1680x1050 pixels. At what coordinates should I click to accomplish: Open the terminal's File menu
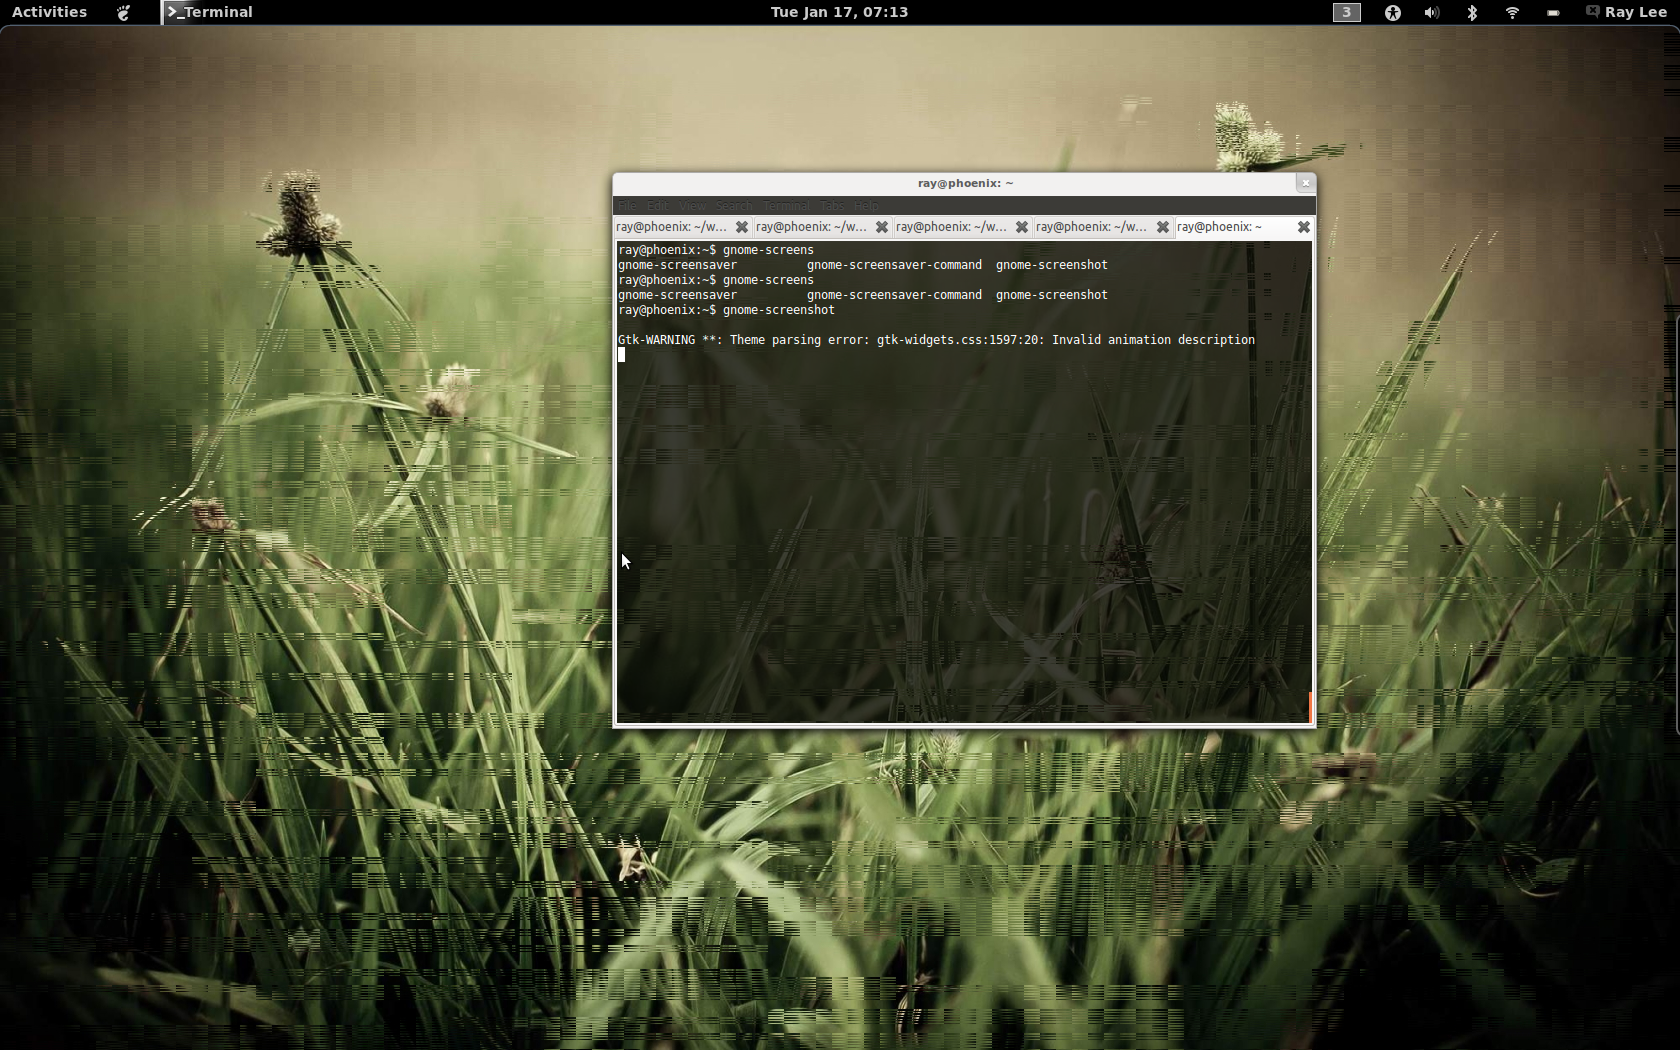pos(627,206)
